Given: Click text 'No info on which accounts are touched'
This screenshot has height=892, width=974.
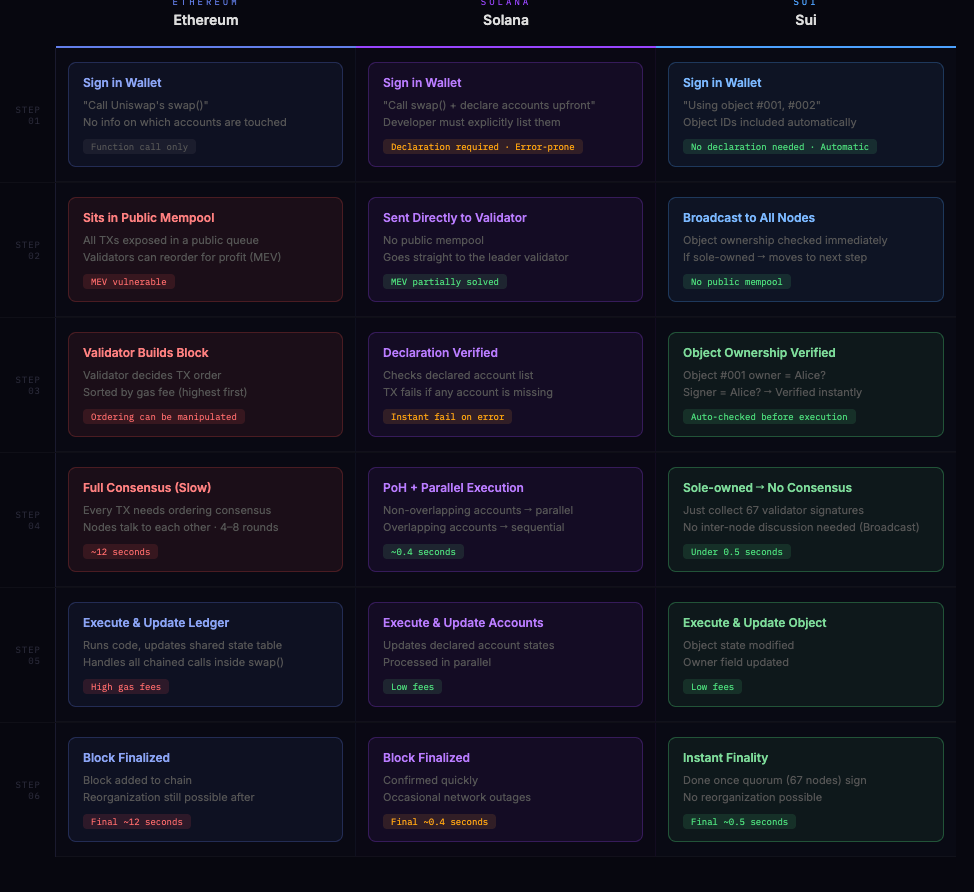Looking at the screenshot, I should click(184, 122).
